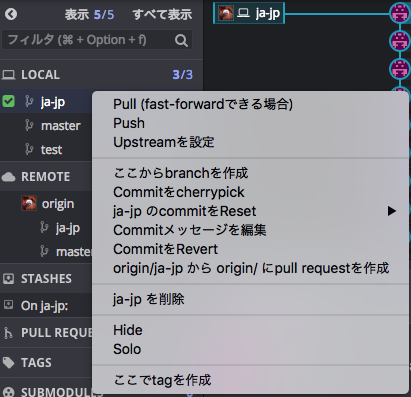Click the search magnifier icon in the filter box
Screen dimensions: 411x397
[181, 40]
